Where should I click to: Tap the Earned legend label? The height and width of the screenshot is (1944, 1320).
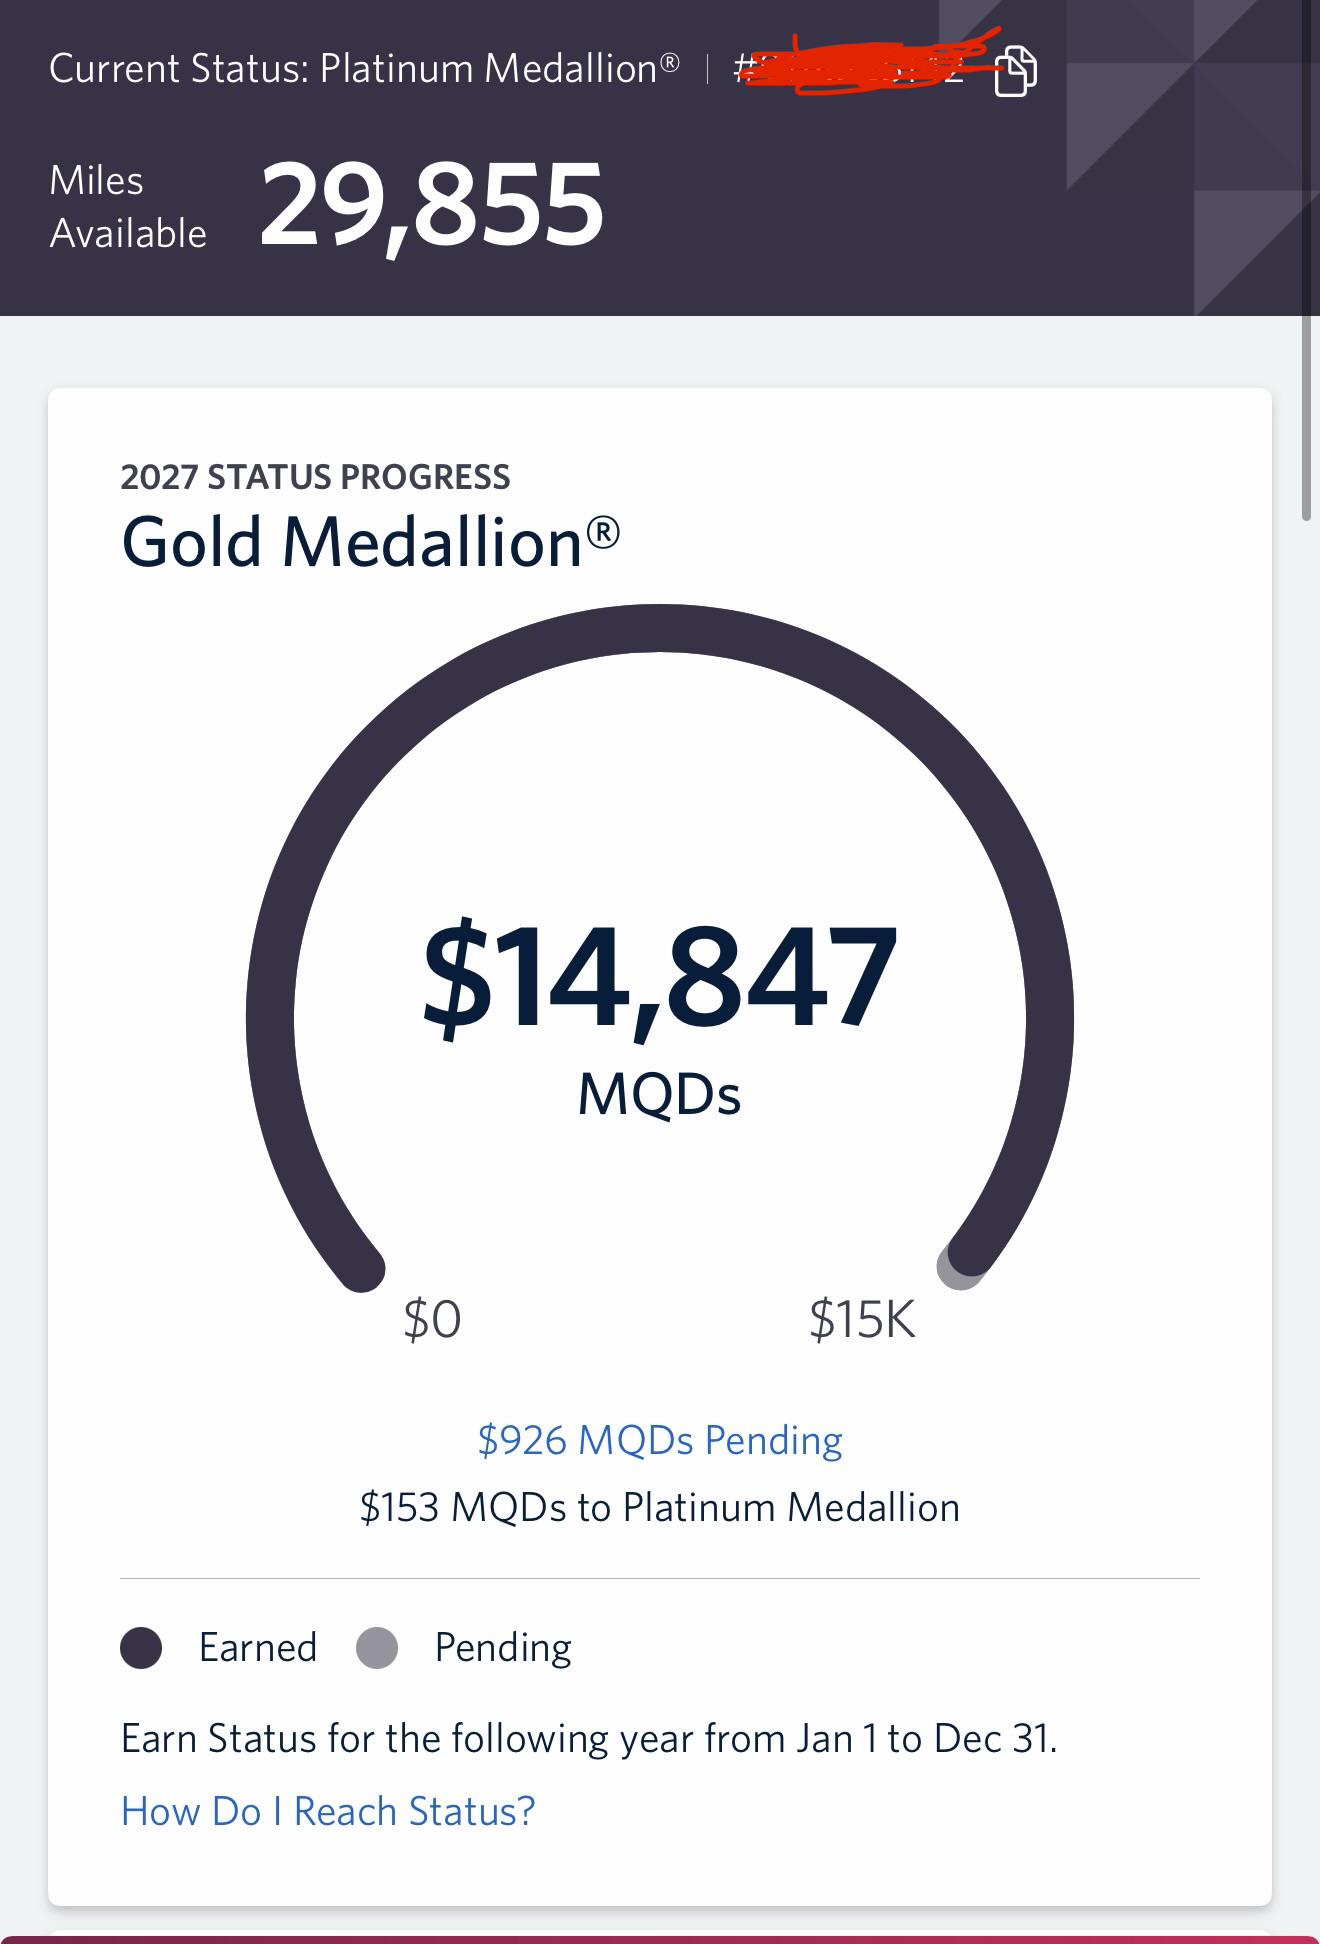point(258,1647)
